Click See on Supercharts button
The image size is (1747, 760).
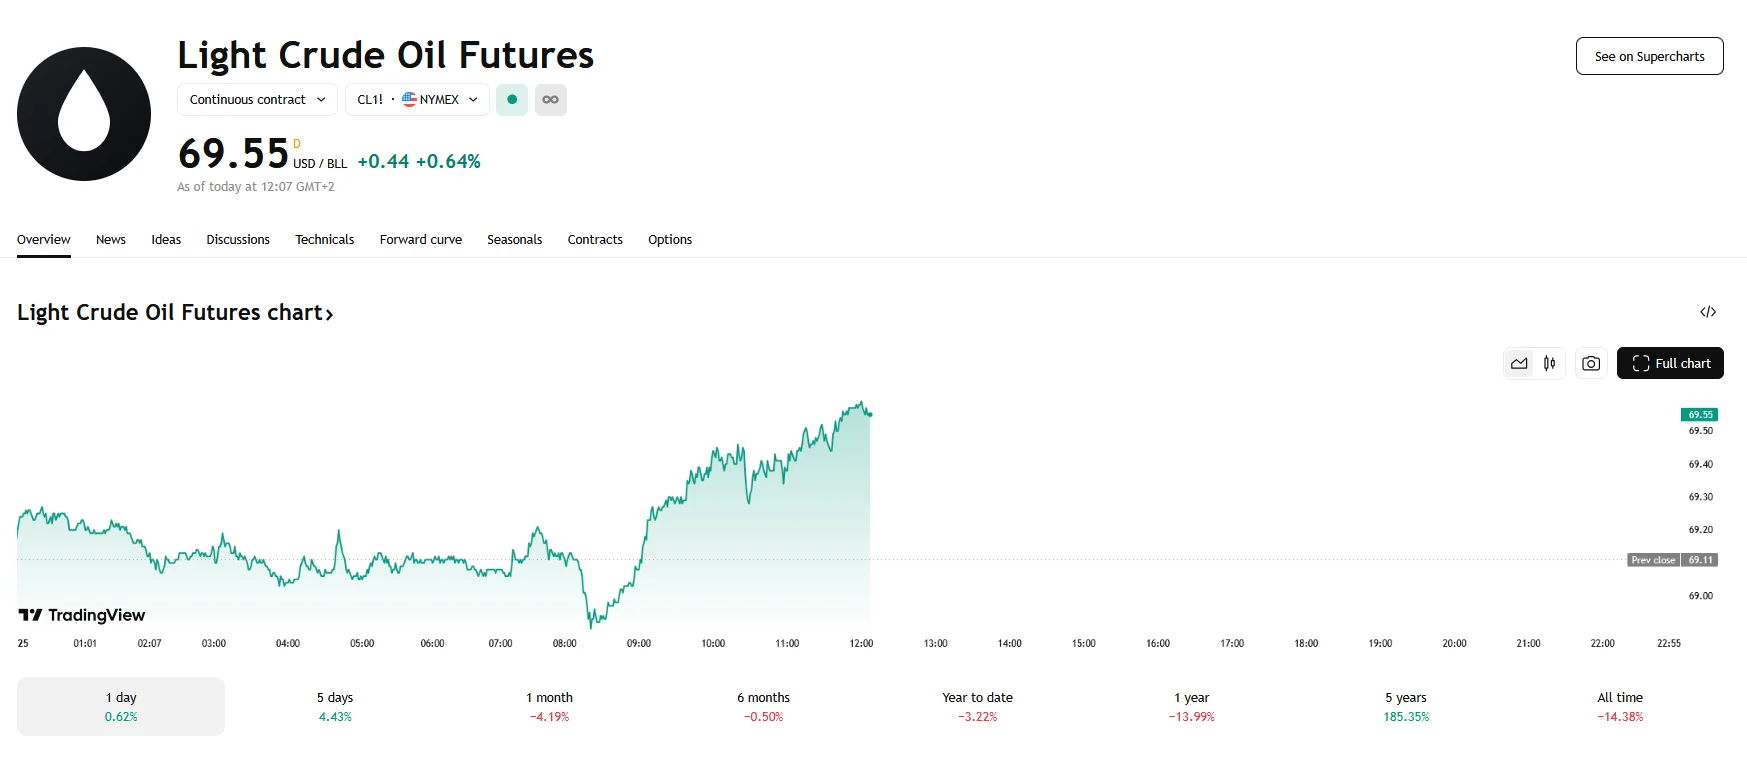1650,56
